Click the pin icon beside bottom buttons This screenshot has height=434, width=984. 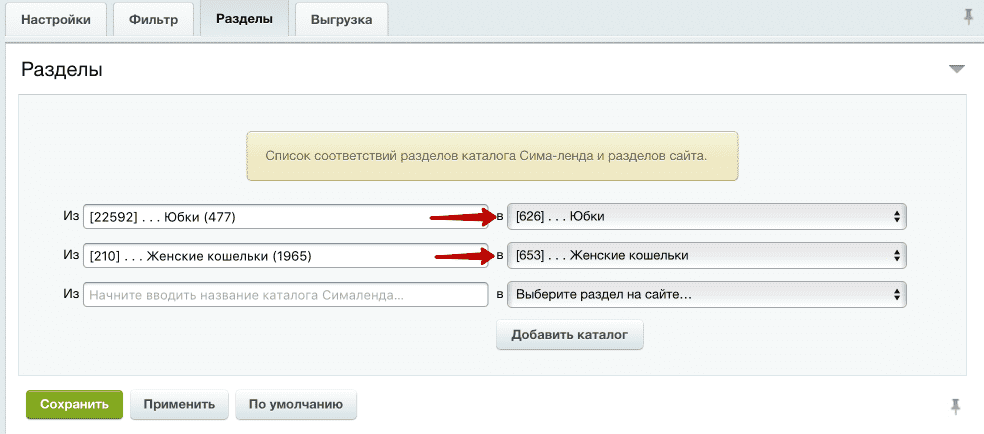(x=955, y=405)
